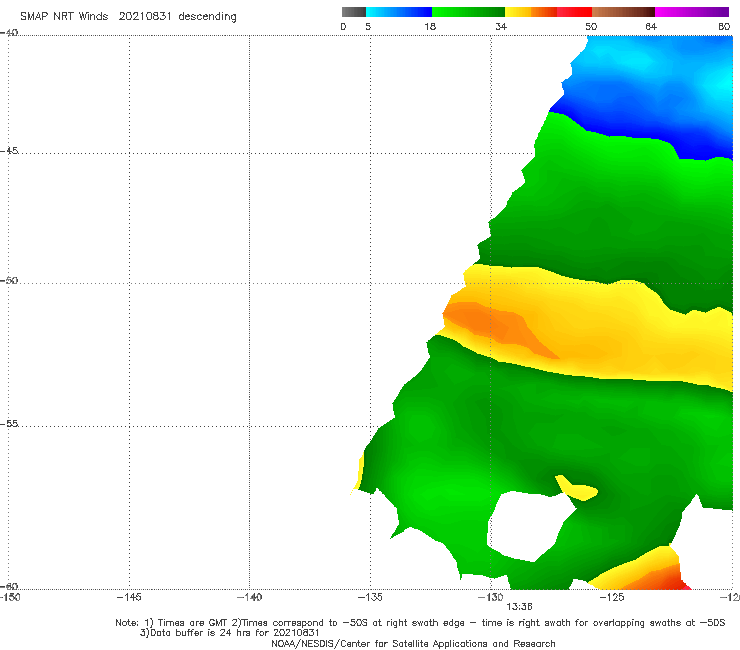
Task: Click the gray 0-5 segment of the color bar
Action: (354, 12)
